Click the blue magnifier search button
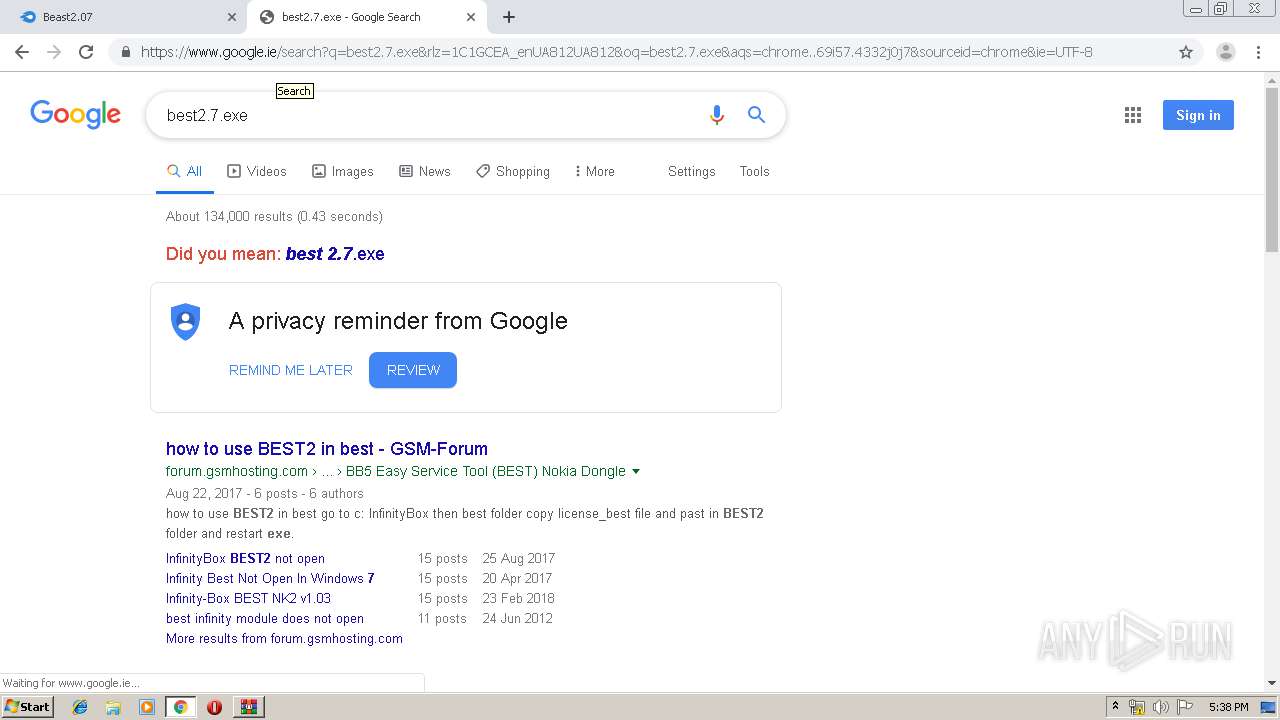The height and width of the screenshot is (720, 1280). point(757,115)
